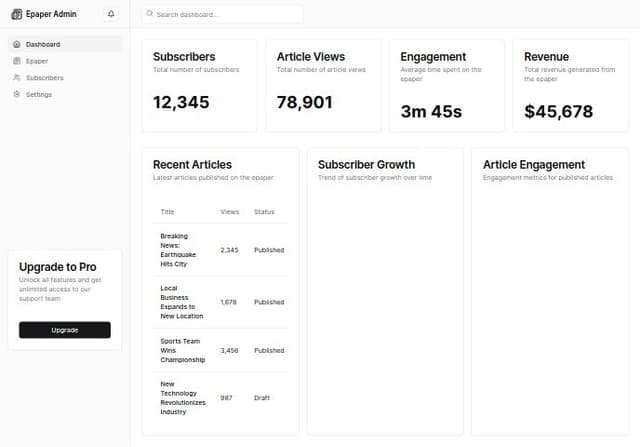Click the Epaper newspaper icon in sidebar

17,61
